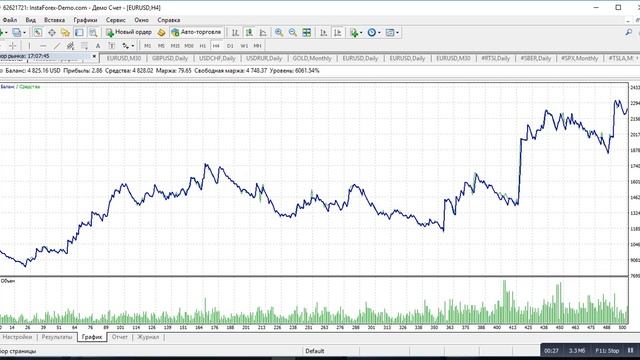Screen dimensions: 640x360
Task: Enable chart auto scroll icon
Action: [x=324, y=32]
